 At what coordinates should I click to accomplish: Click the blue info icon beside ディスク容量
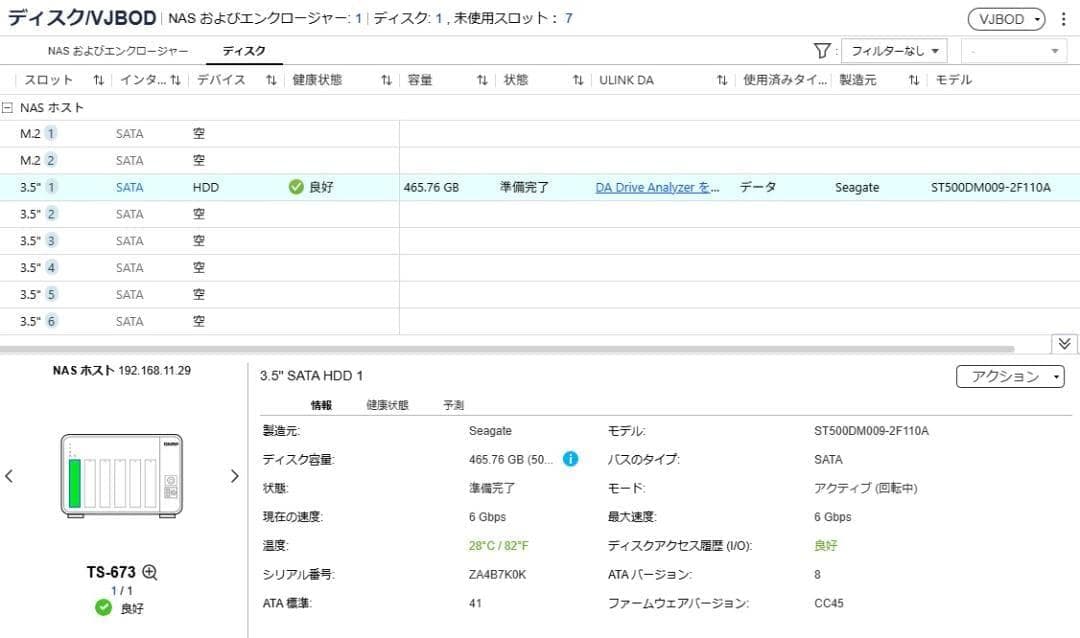tap(570, 459)
